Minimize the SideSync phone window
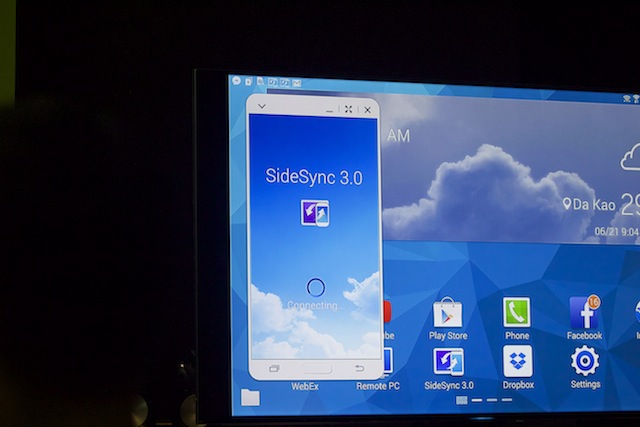The image size is (640, 427). pyautogui.click(x=330, y=110)
